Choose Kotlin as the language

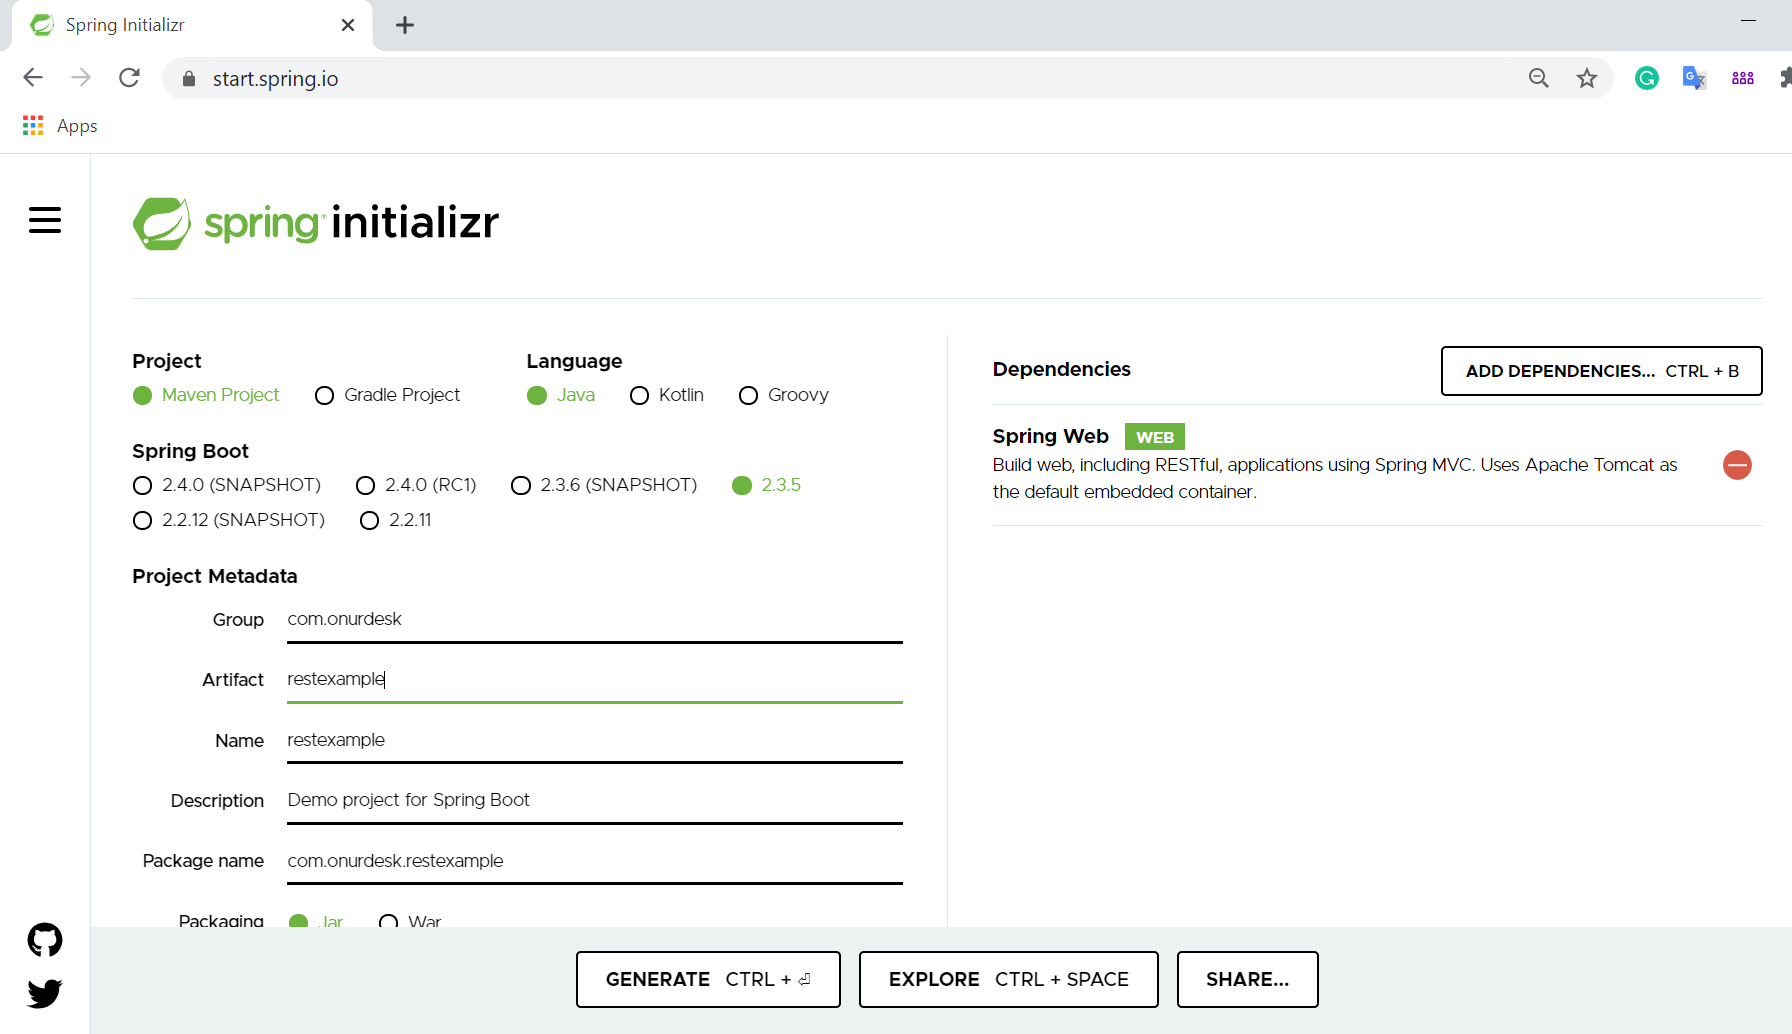pos(640,395)
